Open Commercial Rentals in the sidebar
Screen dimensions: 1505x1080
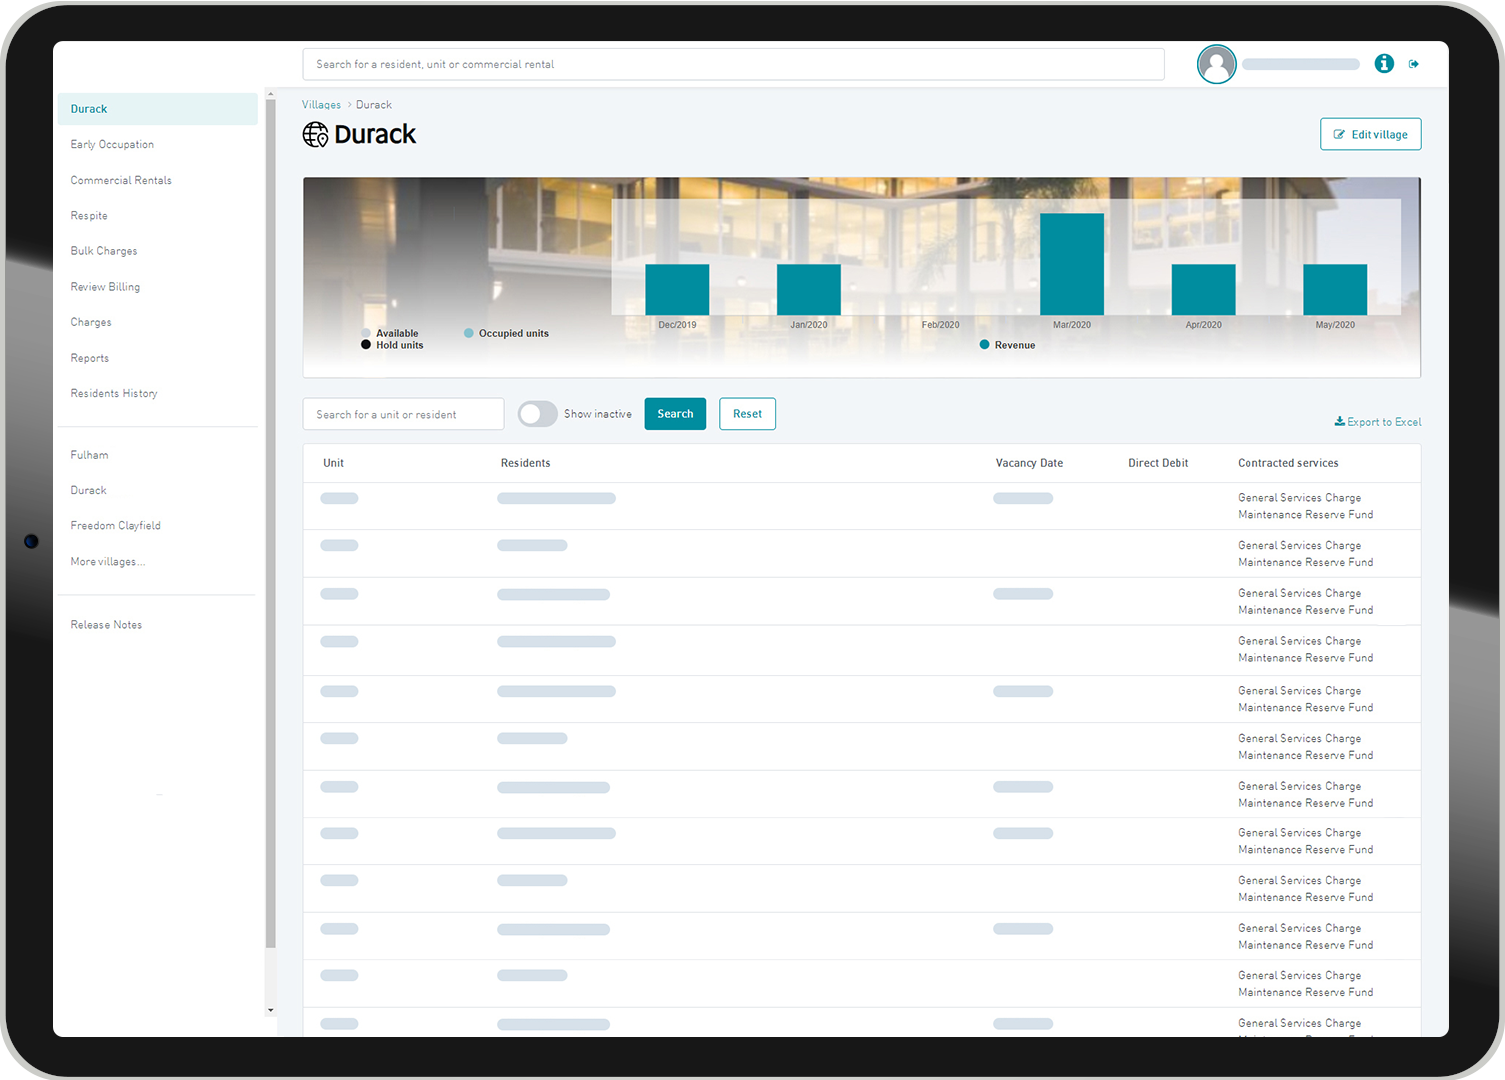[121, 181]
